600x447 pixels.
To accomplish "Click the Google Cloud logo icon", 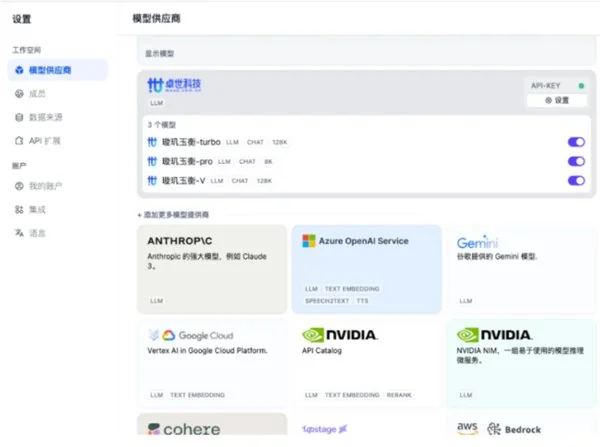I will 169,335.
